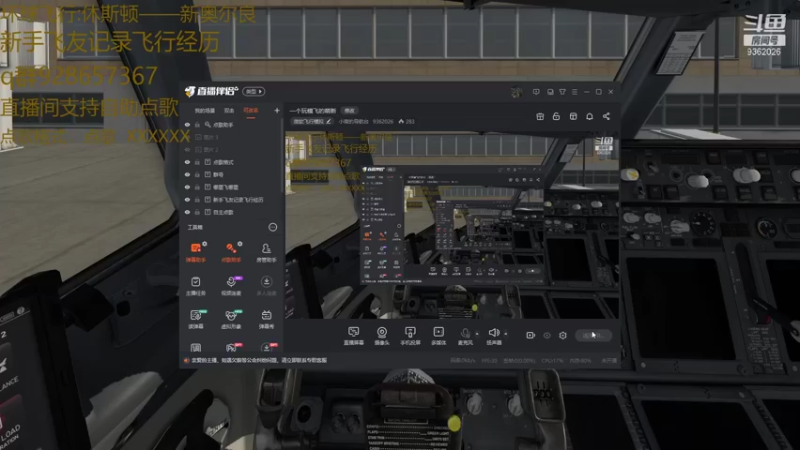
Task: Open the feedback message icon in title bar
Action: pos(536,92)
